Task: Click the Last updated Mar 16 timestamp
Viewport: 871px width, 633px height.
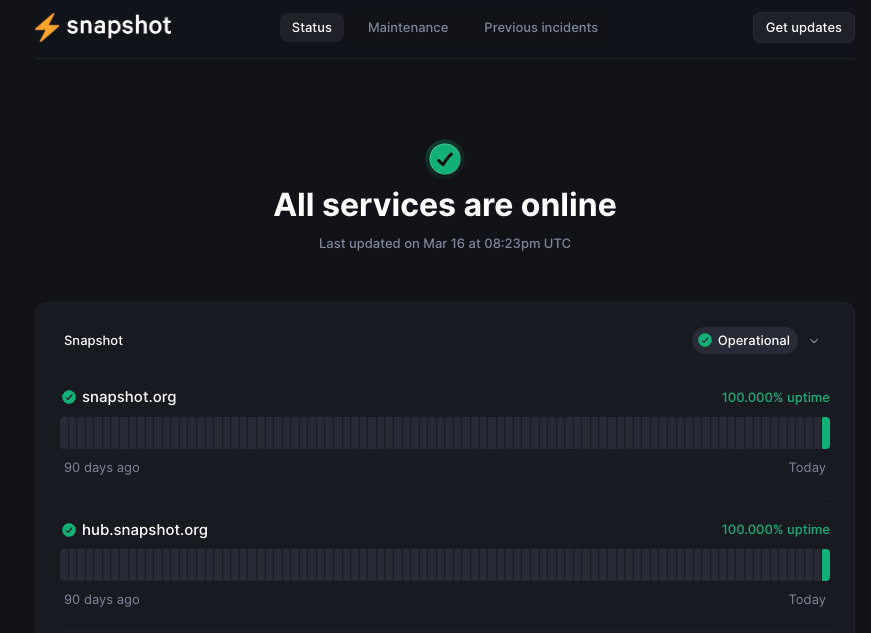Action: [445, 243]
